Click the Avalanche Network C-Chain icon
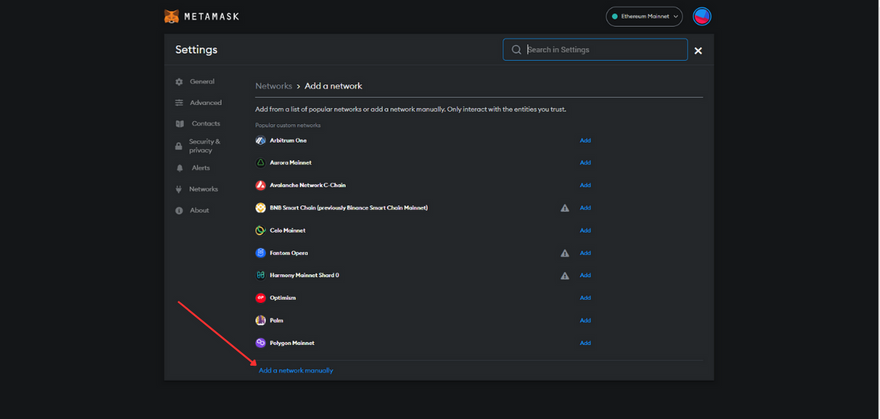This screenshot has height=419, width=880. coord(261,185)
